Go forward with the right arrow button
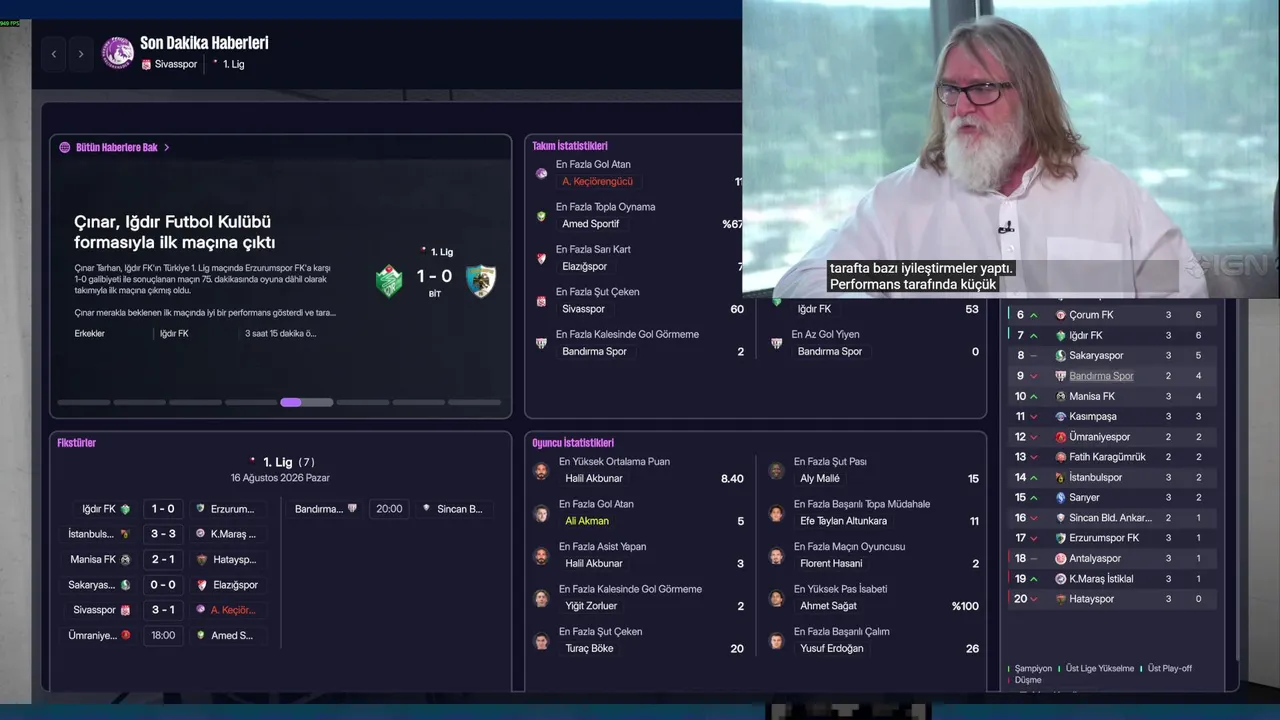 [x=81, y=54]
